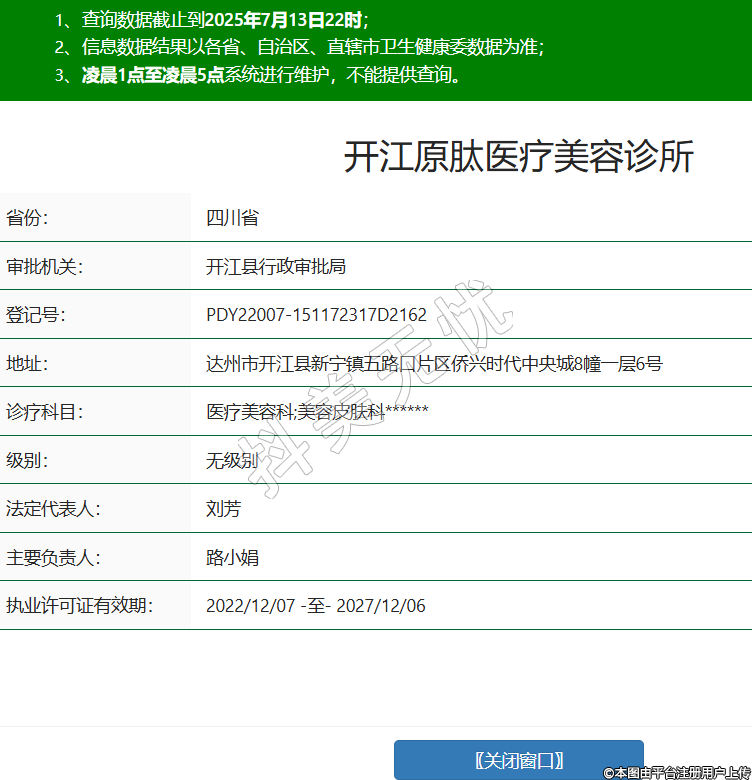Click the address value starting with 达州市开江县
Screen dimensions: 752x780
(433, 363)
